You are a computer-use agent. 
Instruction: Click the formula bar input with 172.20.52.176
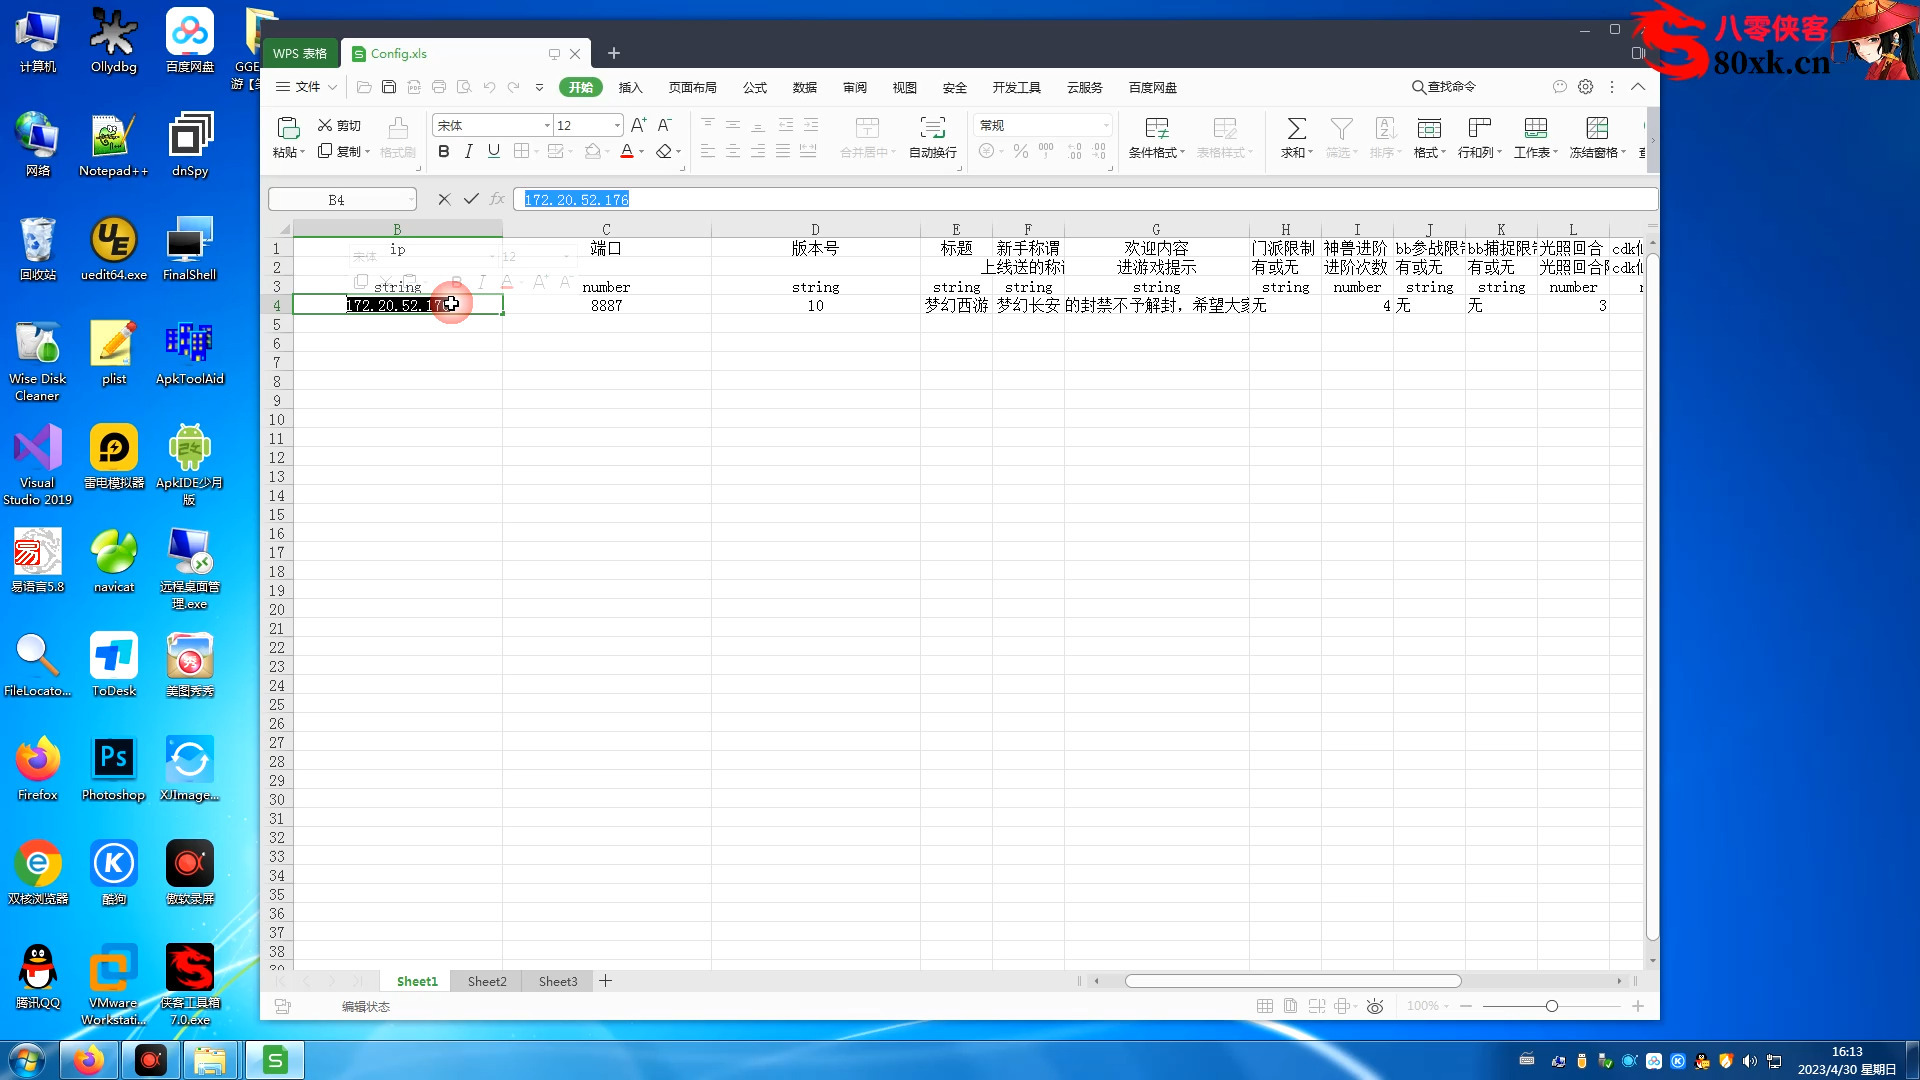(1085, 199)
